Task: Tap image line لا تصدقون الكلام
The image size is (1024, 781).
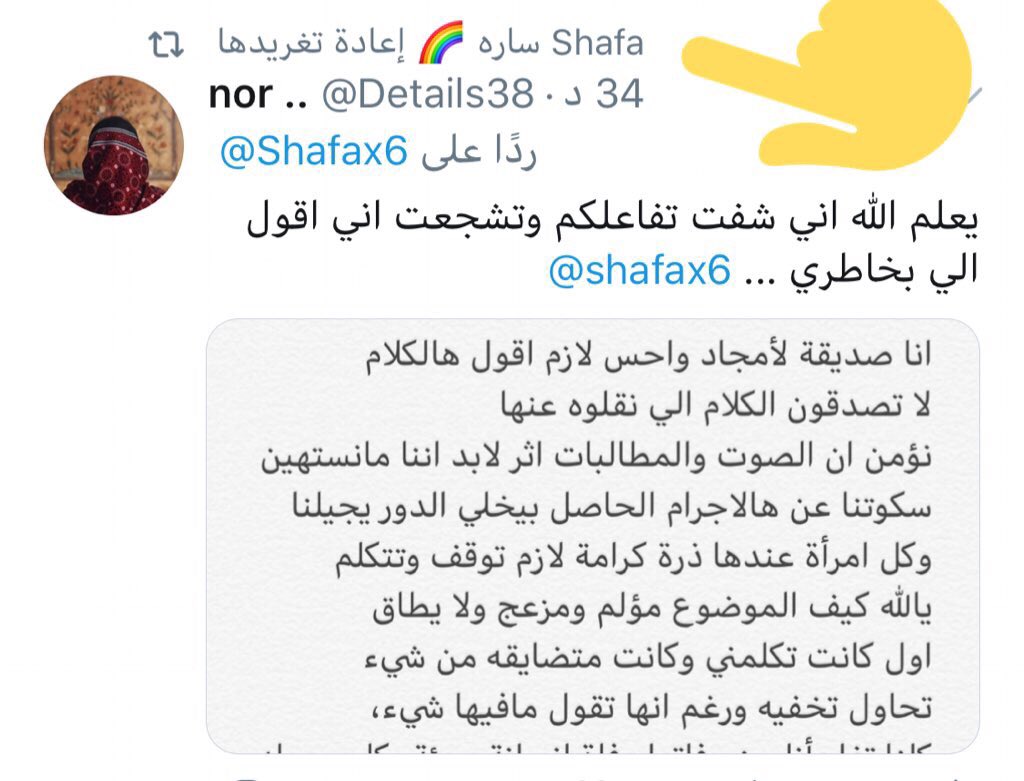Action: click(x=716, y=406)
